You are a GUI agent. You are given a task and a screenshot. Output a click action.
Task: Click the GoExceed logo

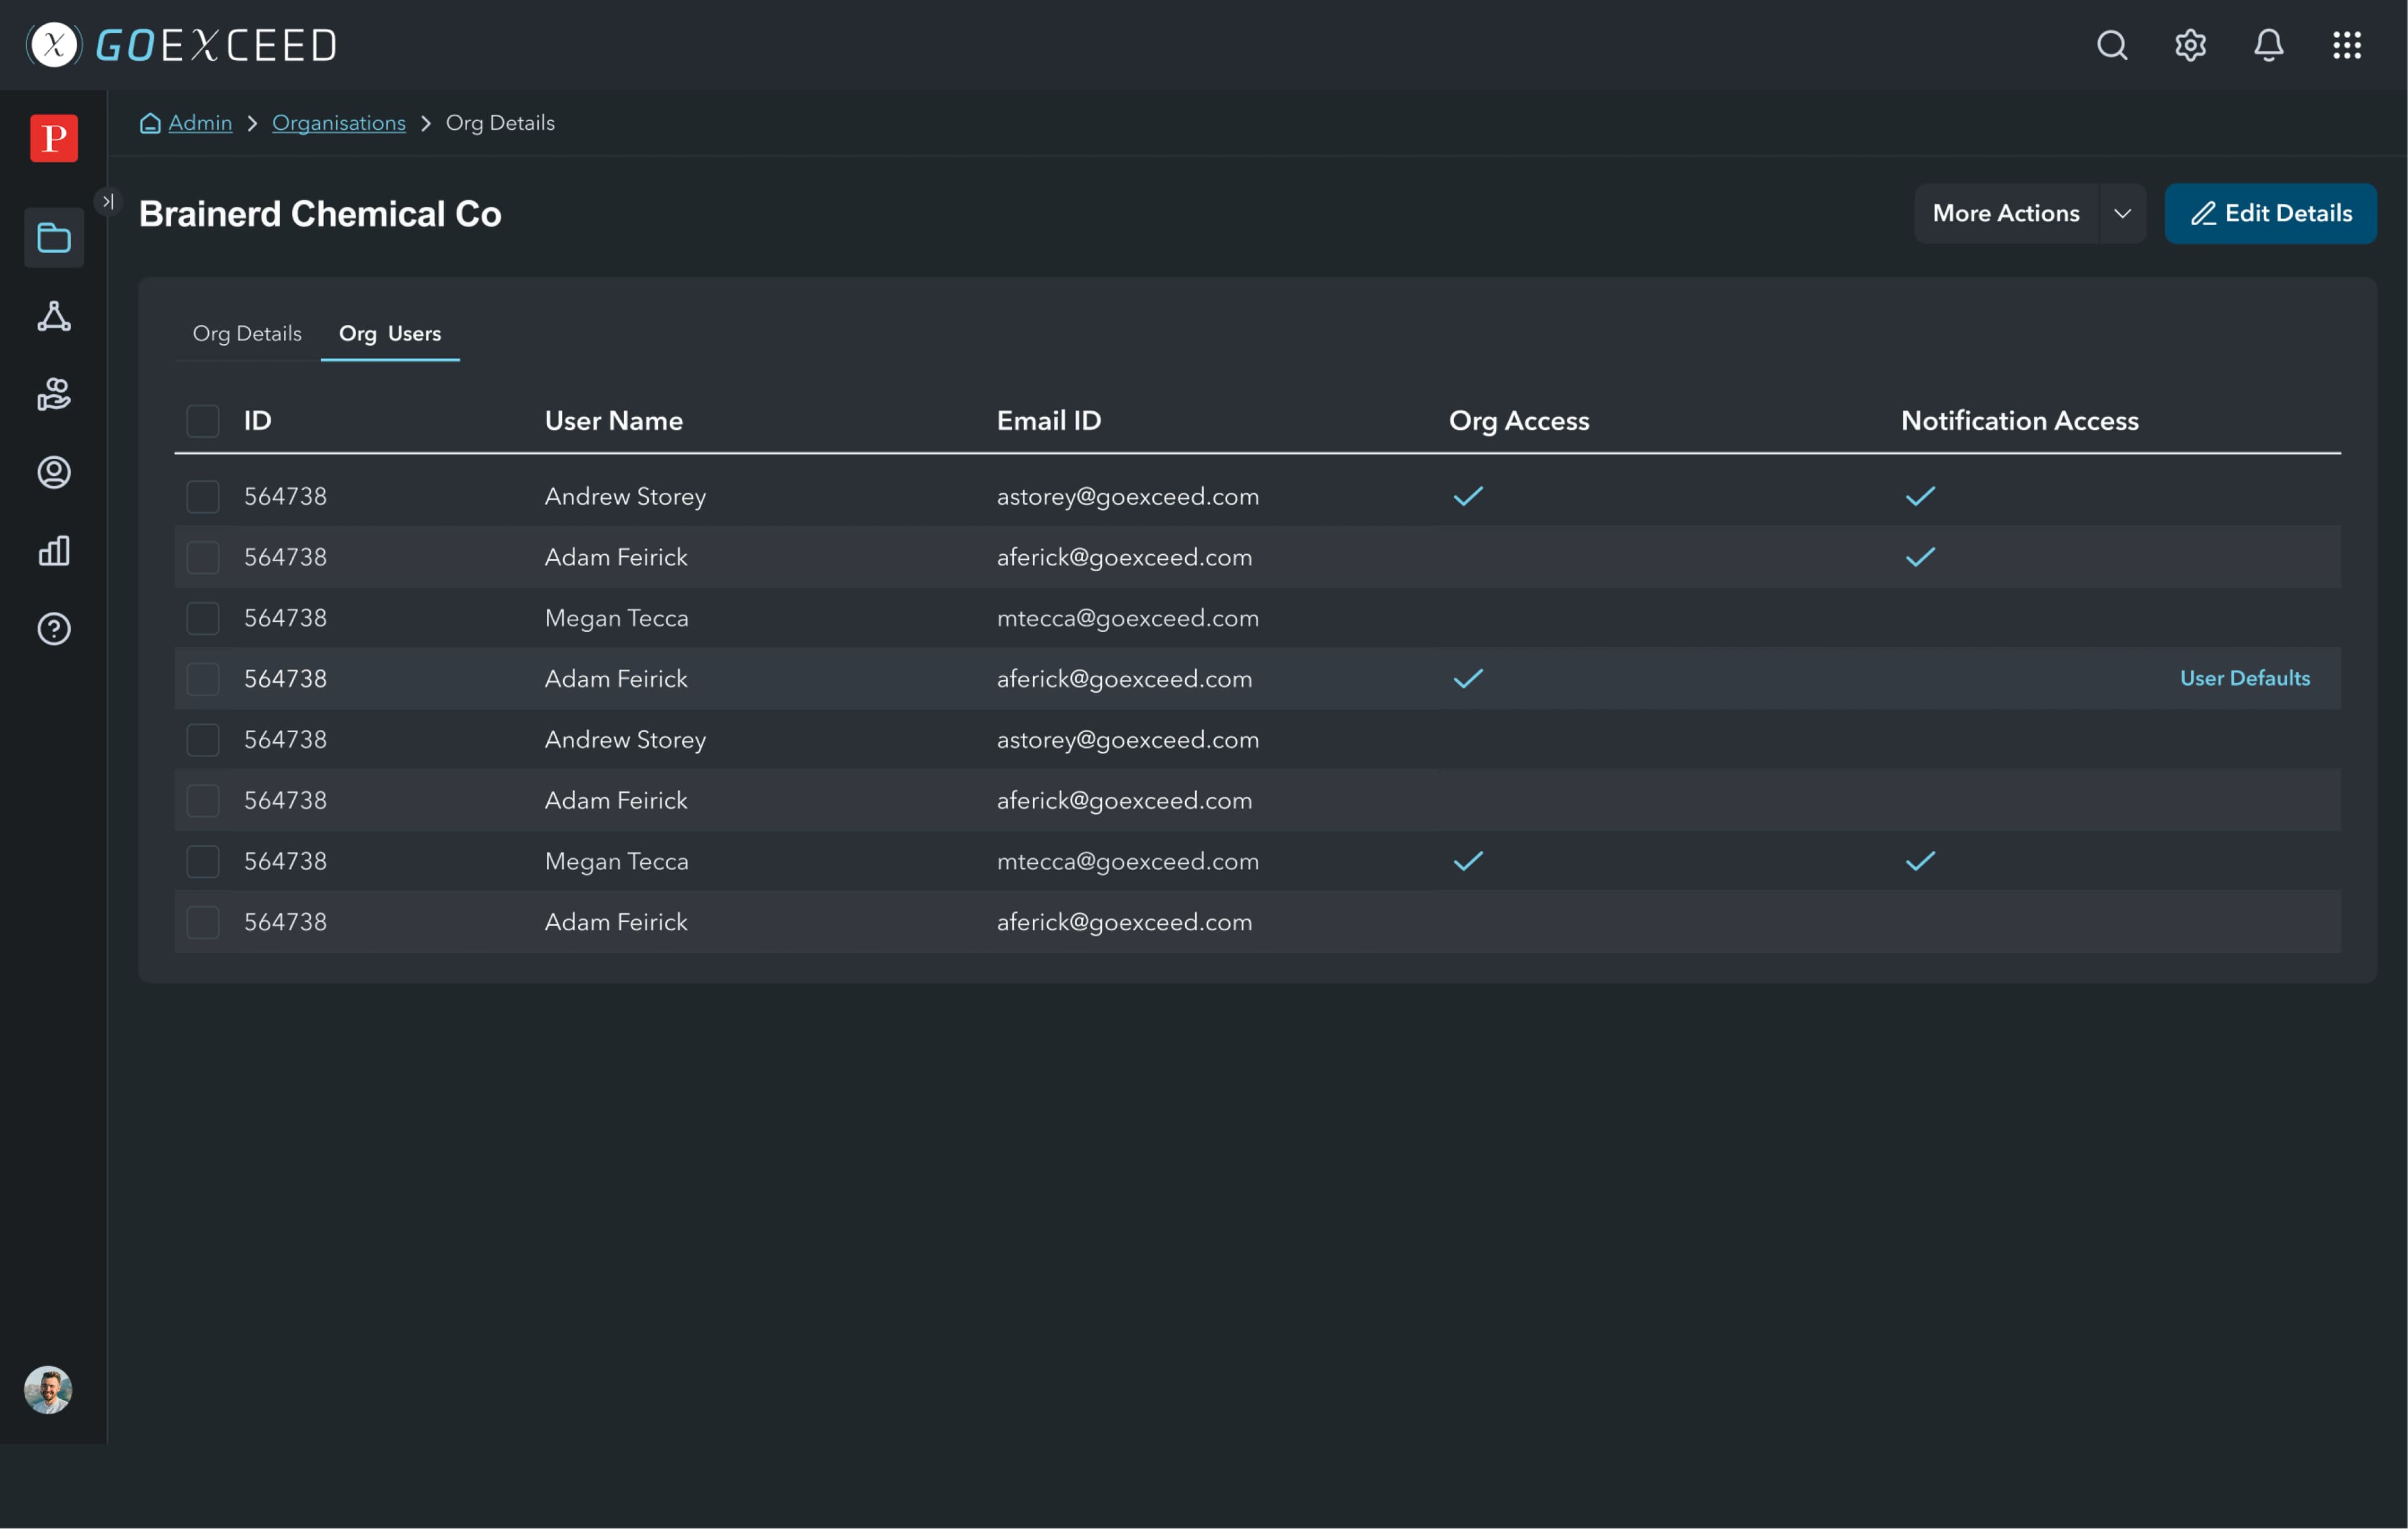[x=182, y=45]
